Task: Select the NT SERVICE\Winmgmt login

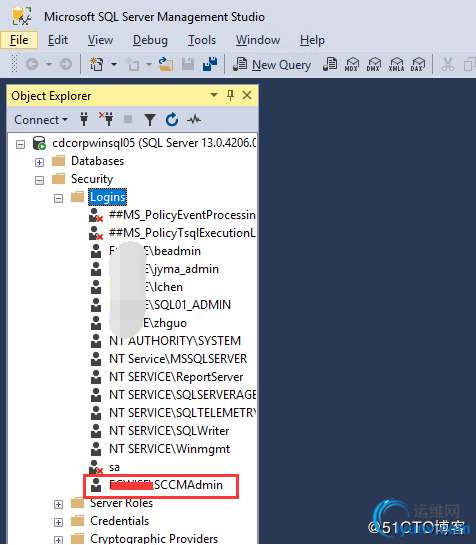Action: pos(169,449)
